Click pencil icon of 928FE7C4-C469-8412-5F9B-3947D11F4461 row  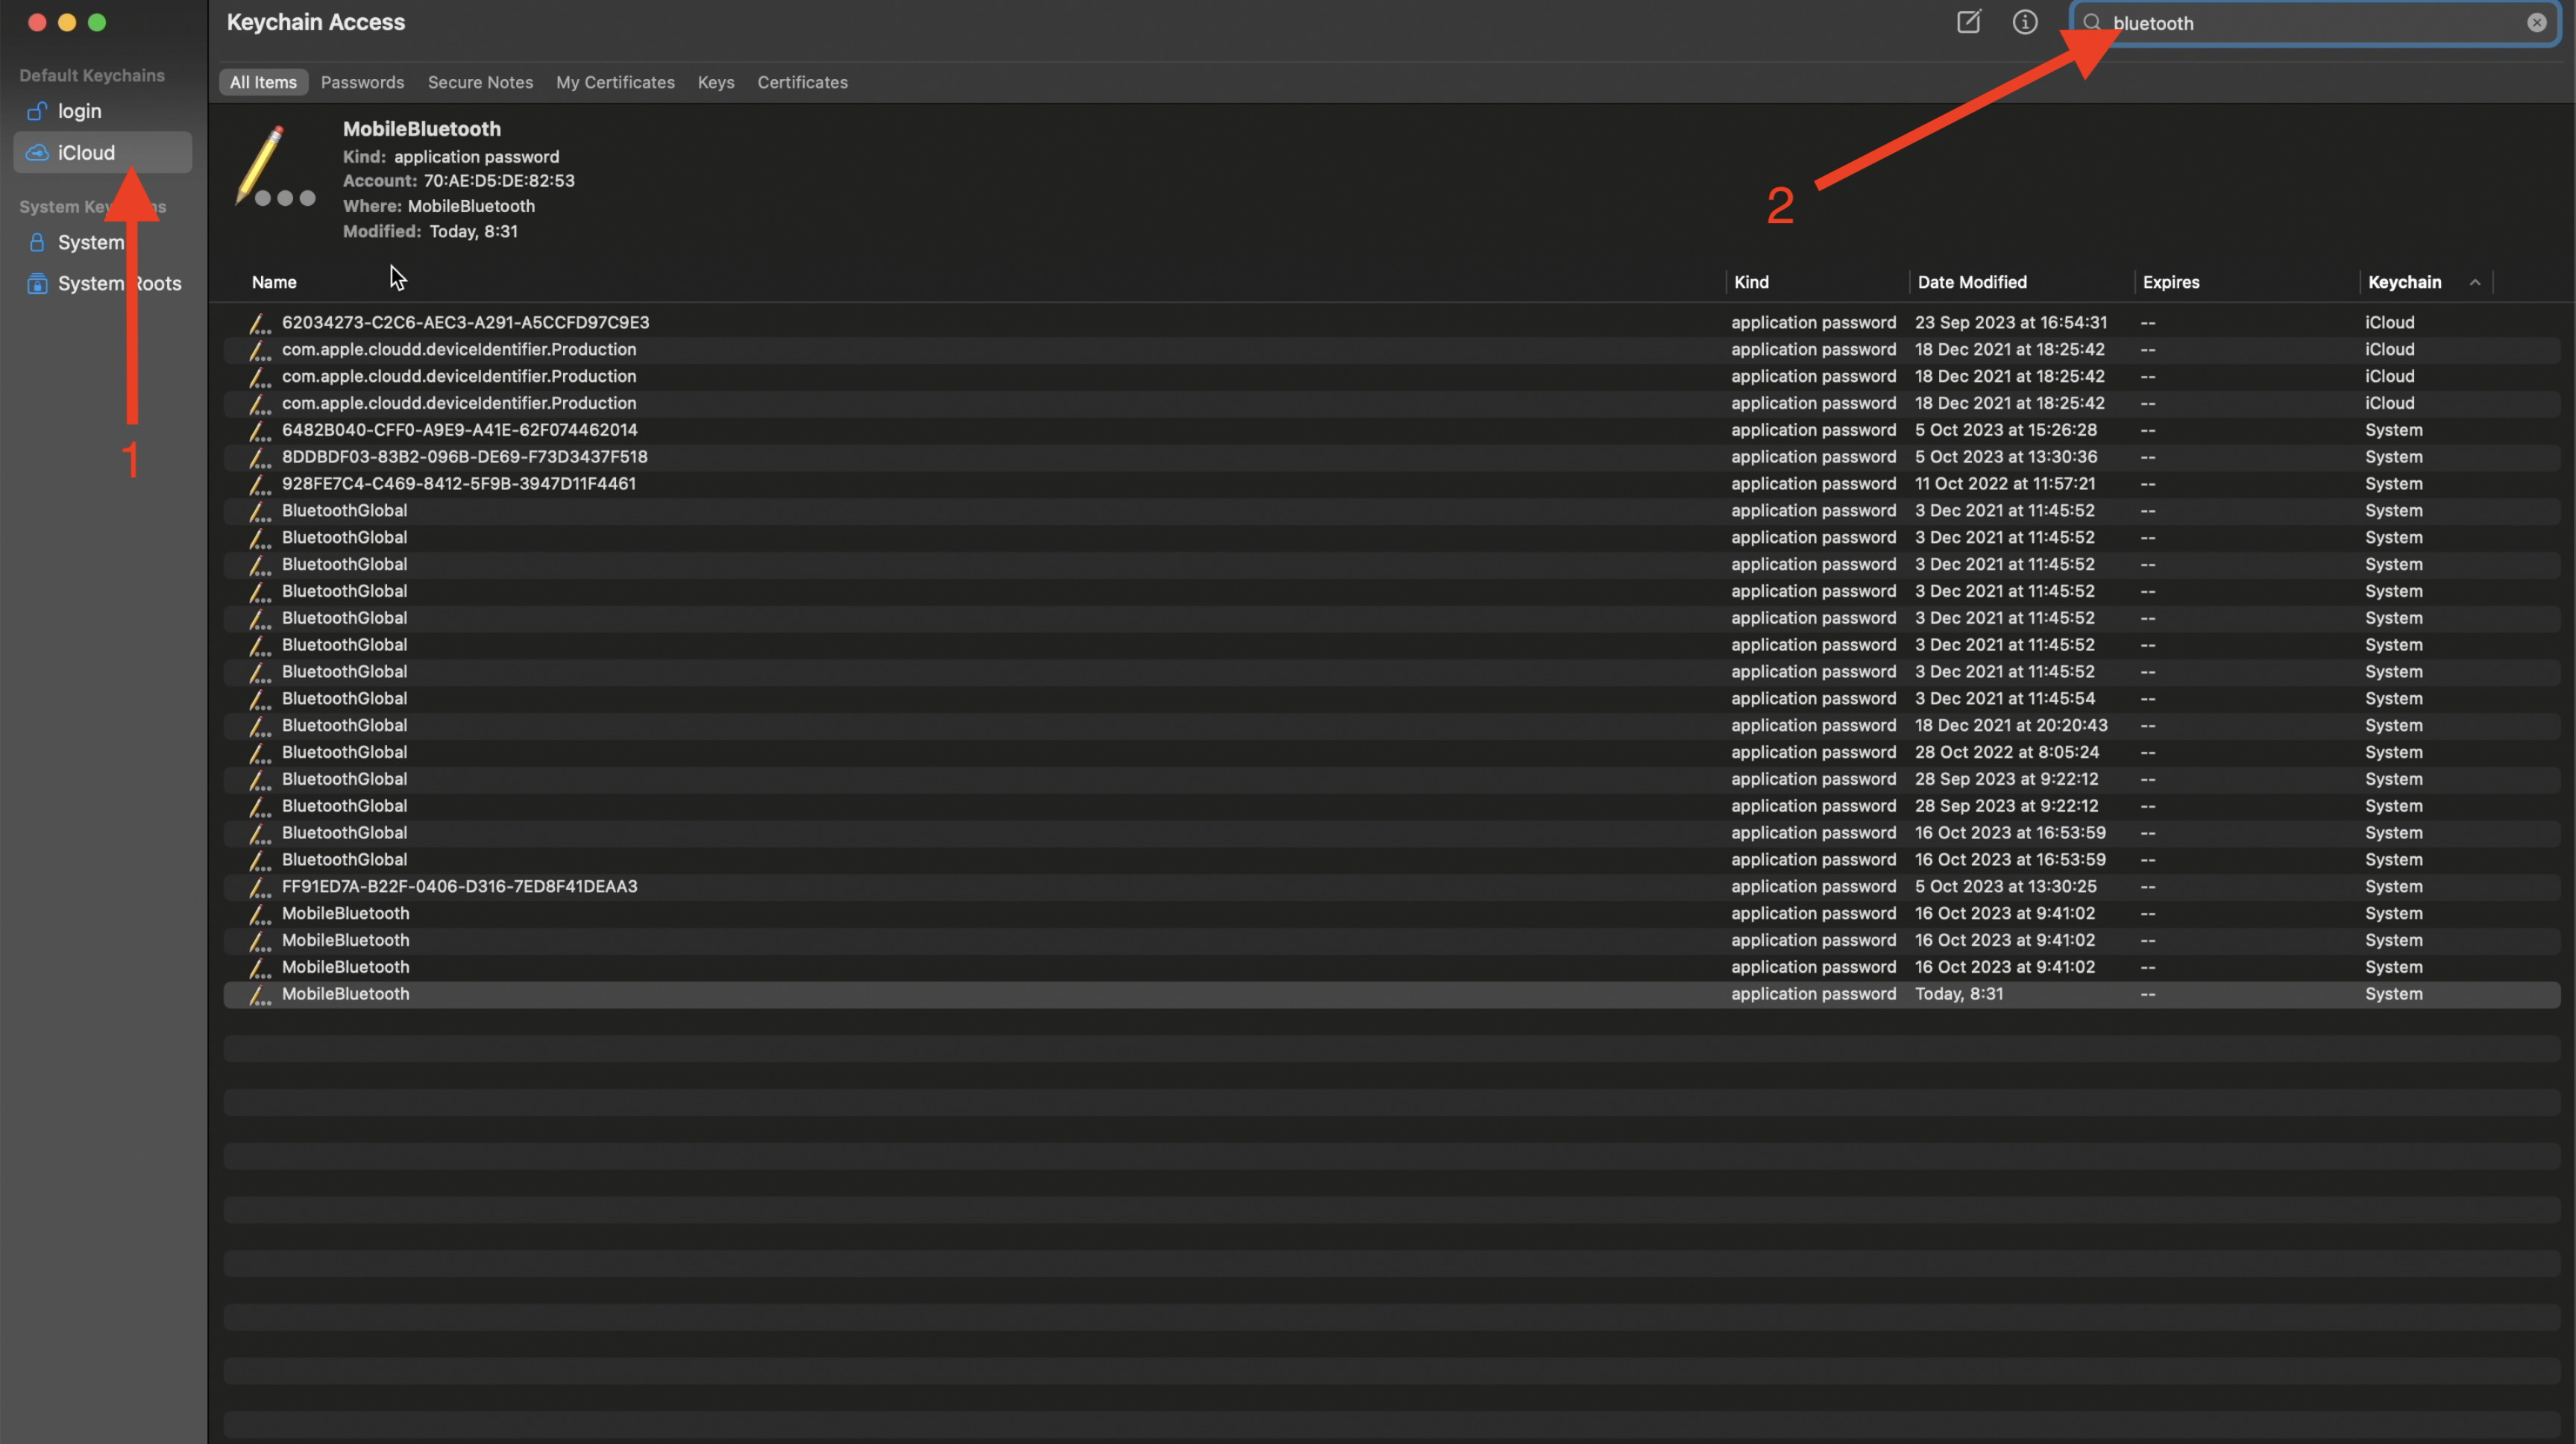260,484
